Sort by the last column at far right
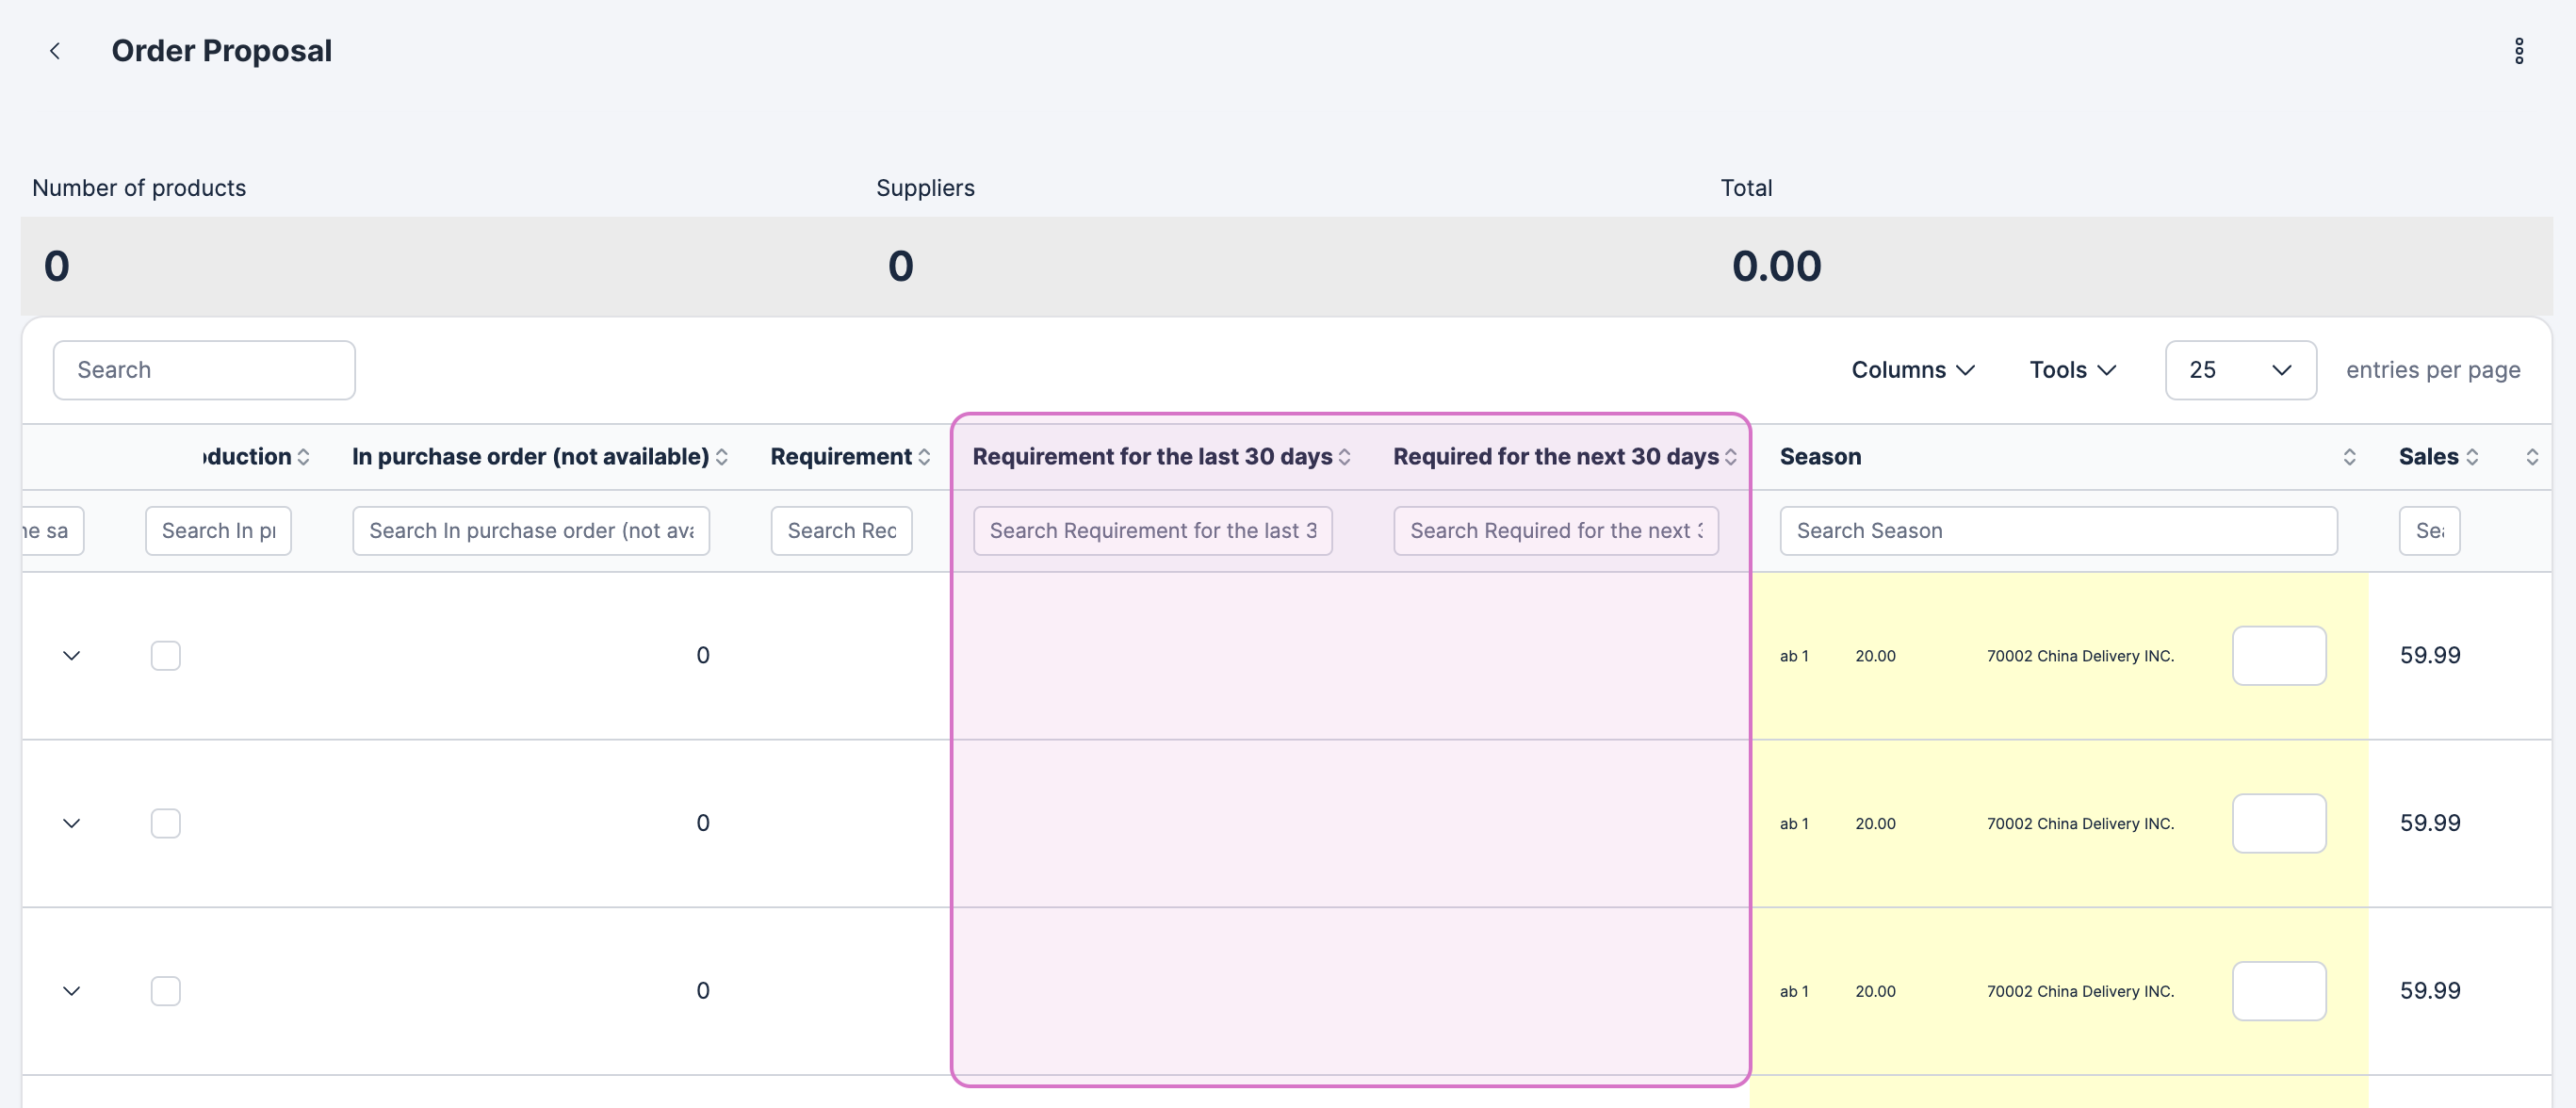 click(x=2531, y=457)
